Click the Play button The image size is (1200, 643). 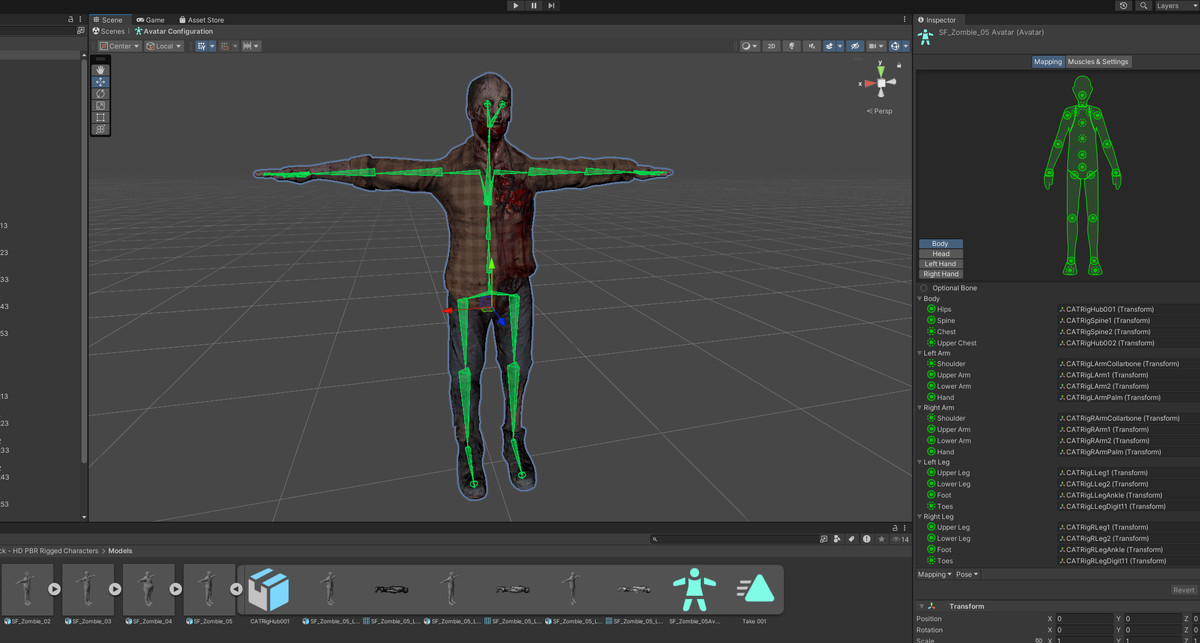point(516,6)
